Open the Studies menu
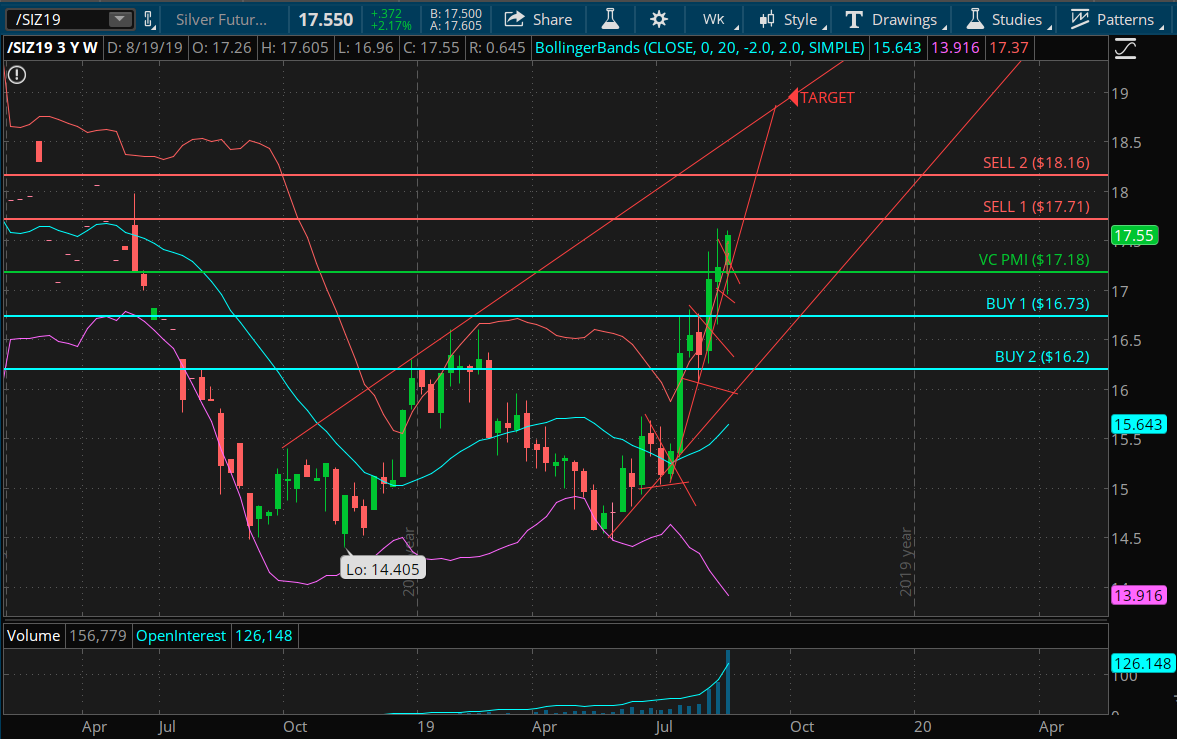 pyautogui.click(x=1015, y=19)
